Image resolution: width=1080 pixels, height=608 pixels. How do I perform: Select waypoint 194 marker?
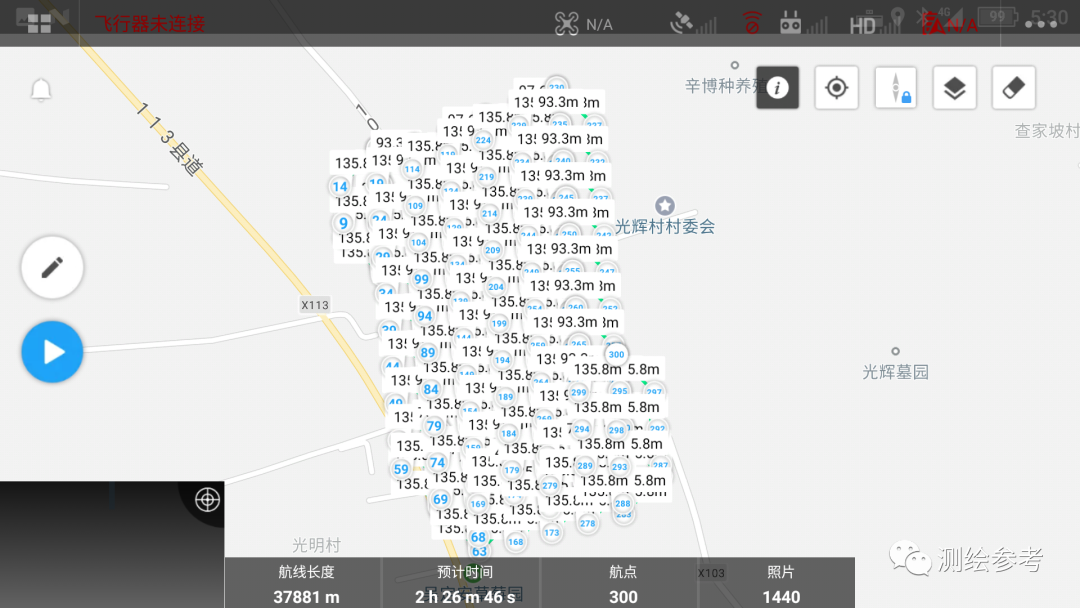coord(503,359)
